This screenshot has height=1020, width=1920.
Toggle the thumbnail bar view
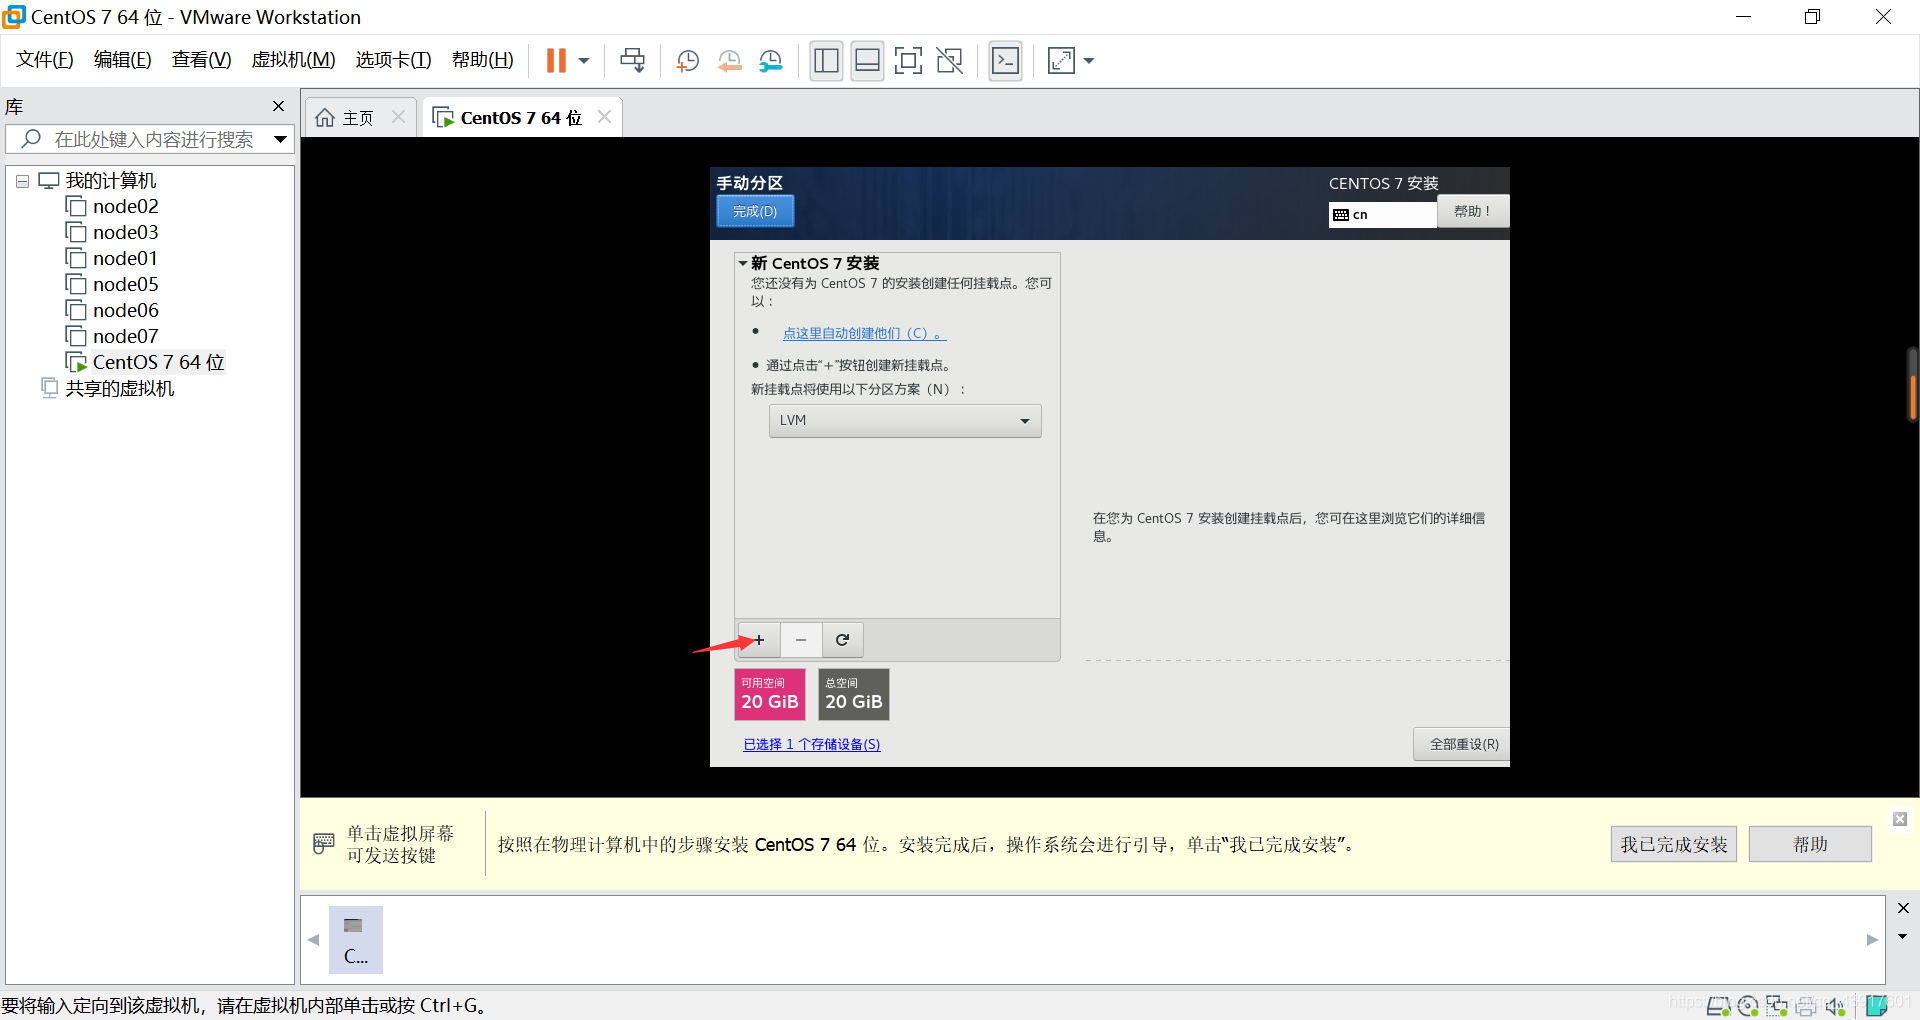click(868, 61)
